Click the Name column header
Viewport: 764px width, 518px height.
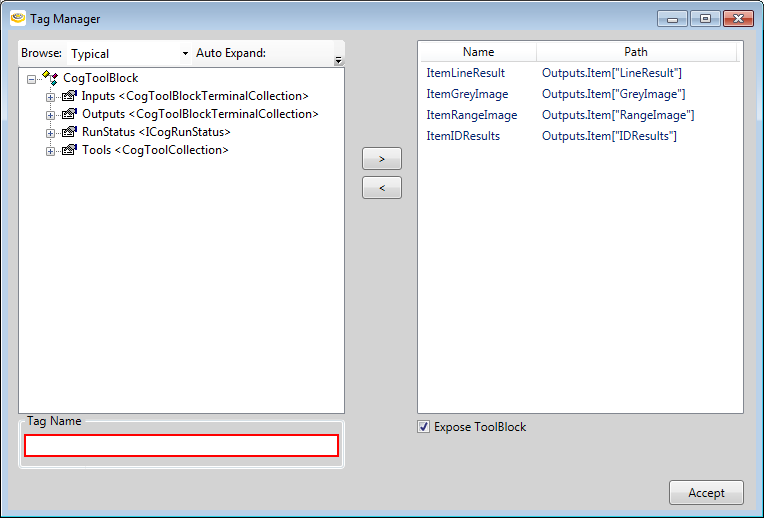click(x=478, y=52)
